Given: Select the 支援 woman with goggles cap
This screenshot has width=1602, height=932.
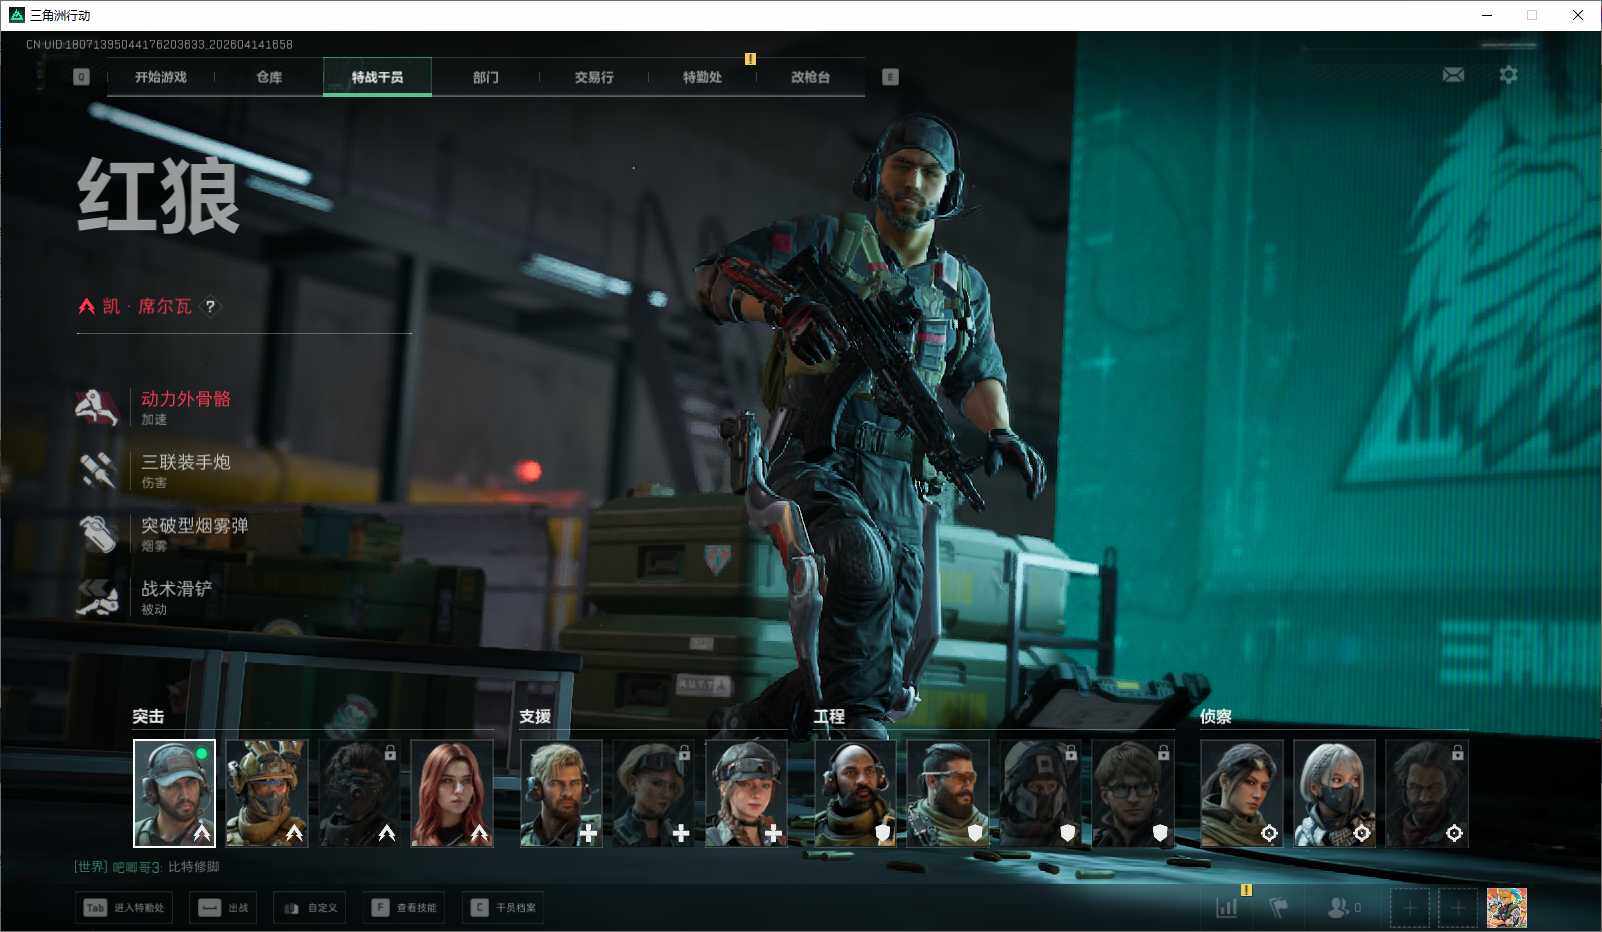Looking at the screenshot, I should click(x=746, y=793).
